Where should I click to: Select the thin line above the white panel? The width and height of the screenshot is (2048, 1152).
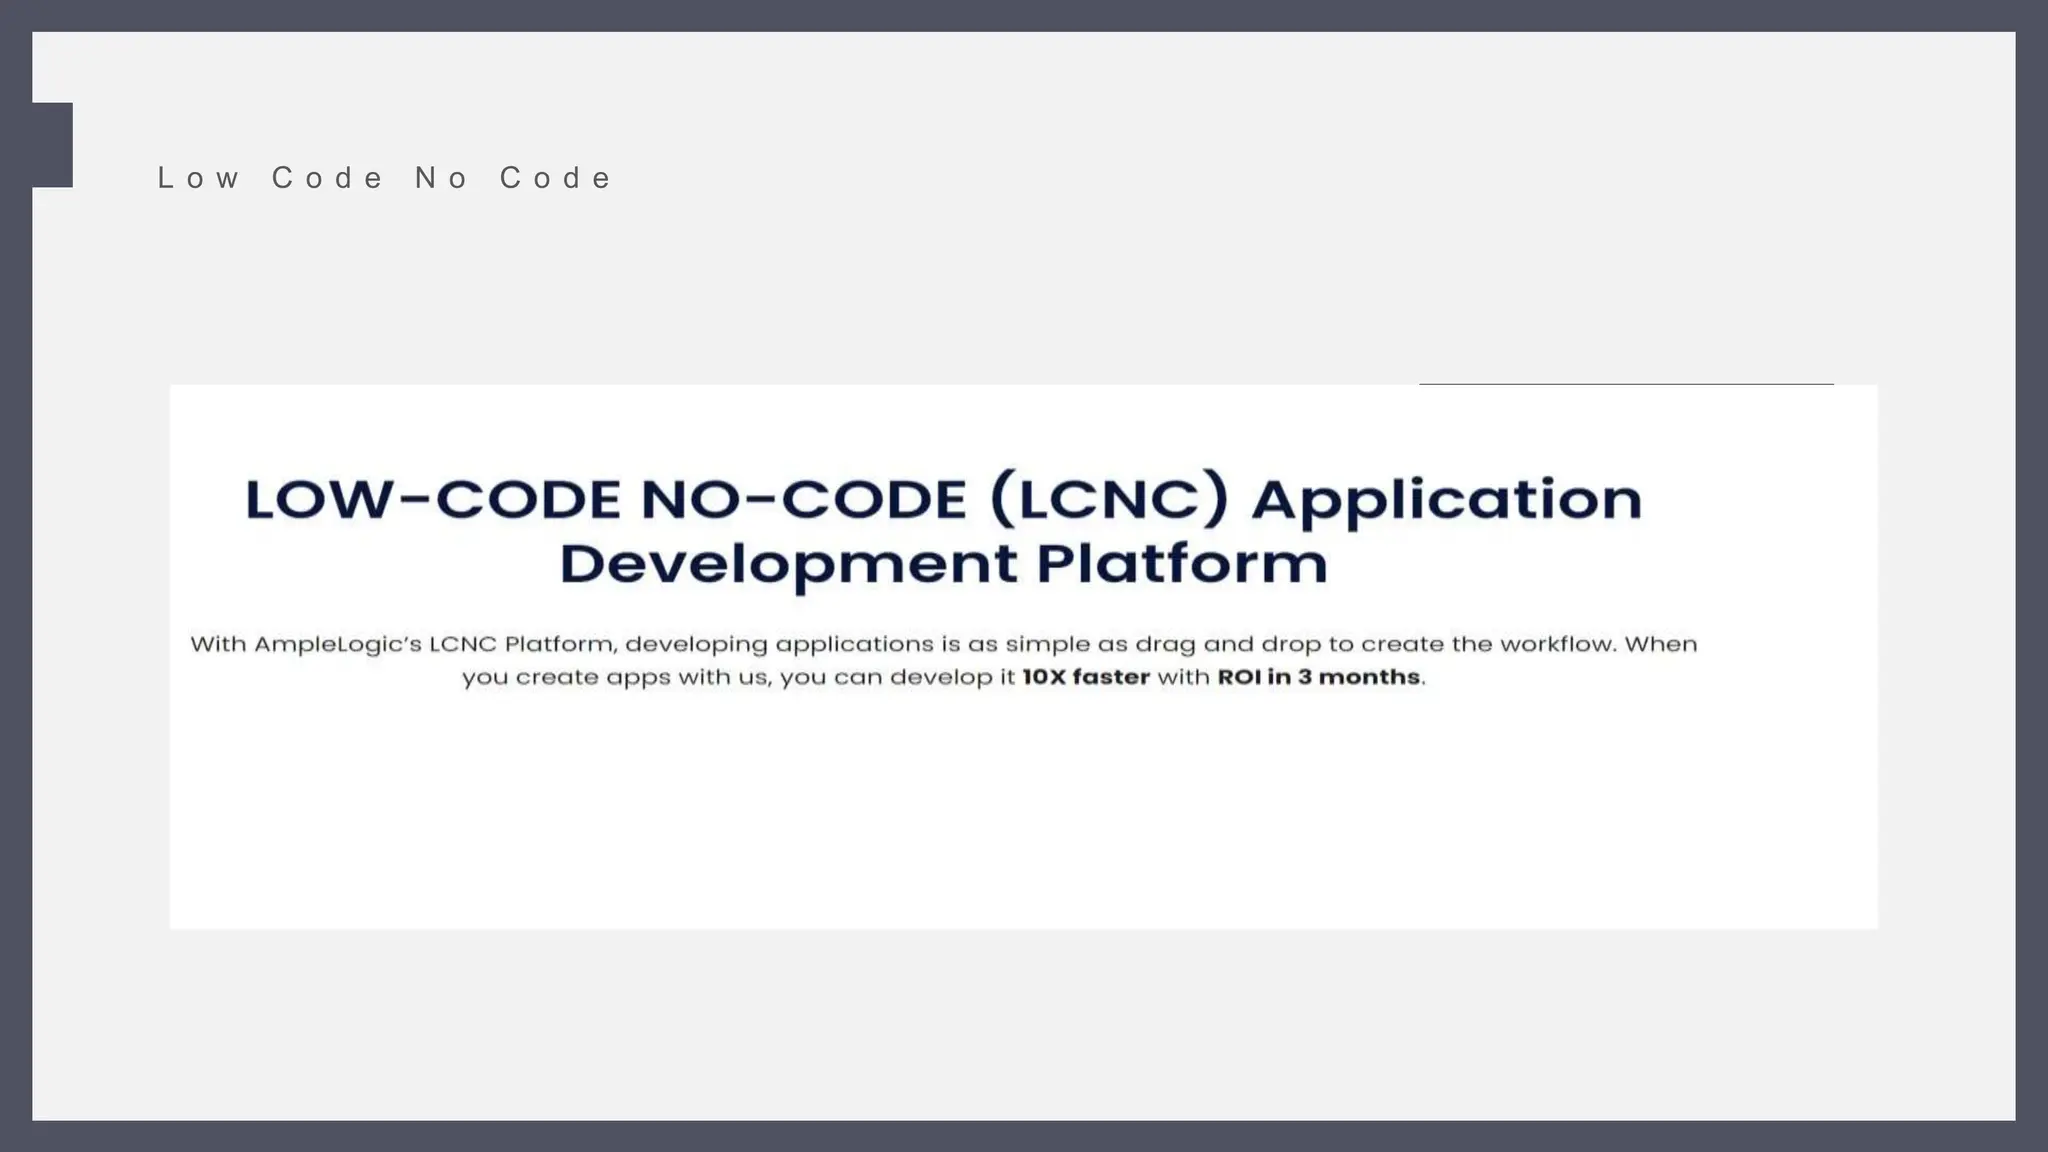[x=1626, y=384]
